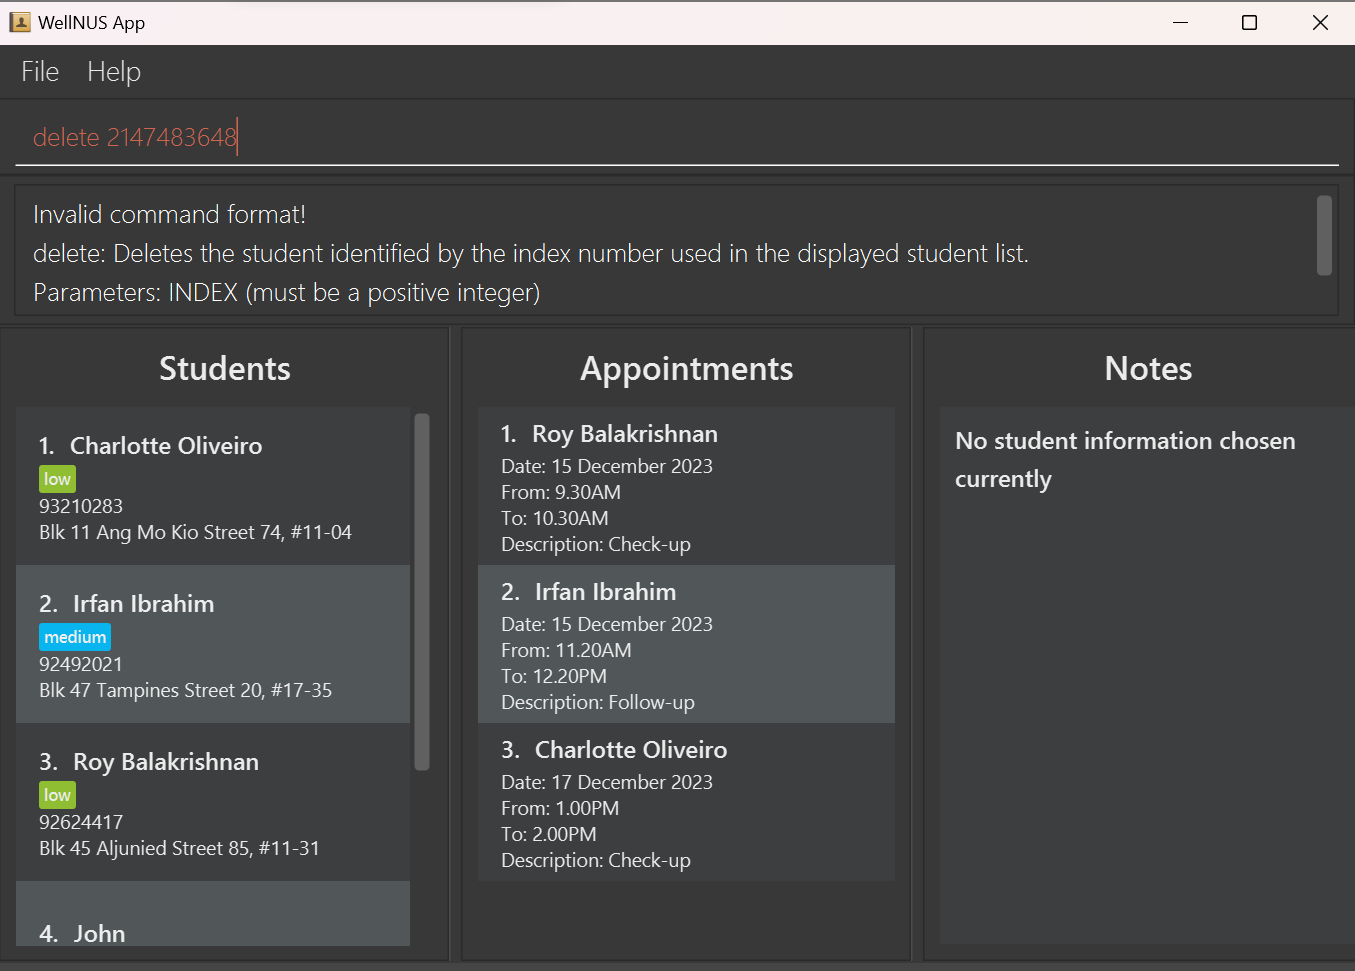Click the Invalid command format! message
The height and width of the screenshot is (971, 1355).
(169, 214)
